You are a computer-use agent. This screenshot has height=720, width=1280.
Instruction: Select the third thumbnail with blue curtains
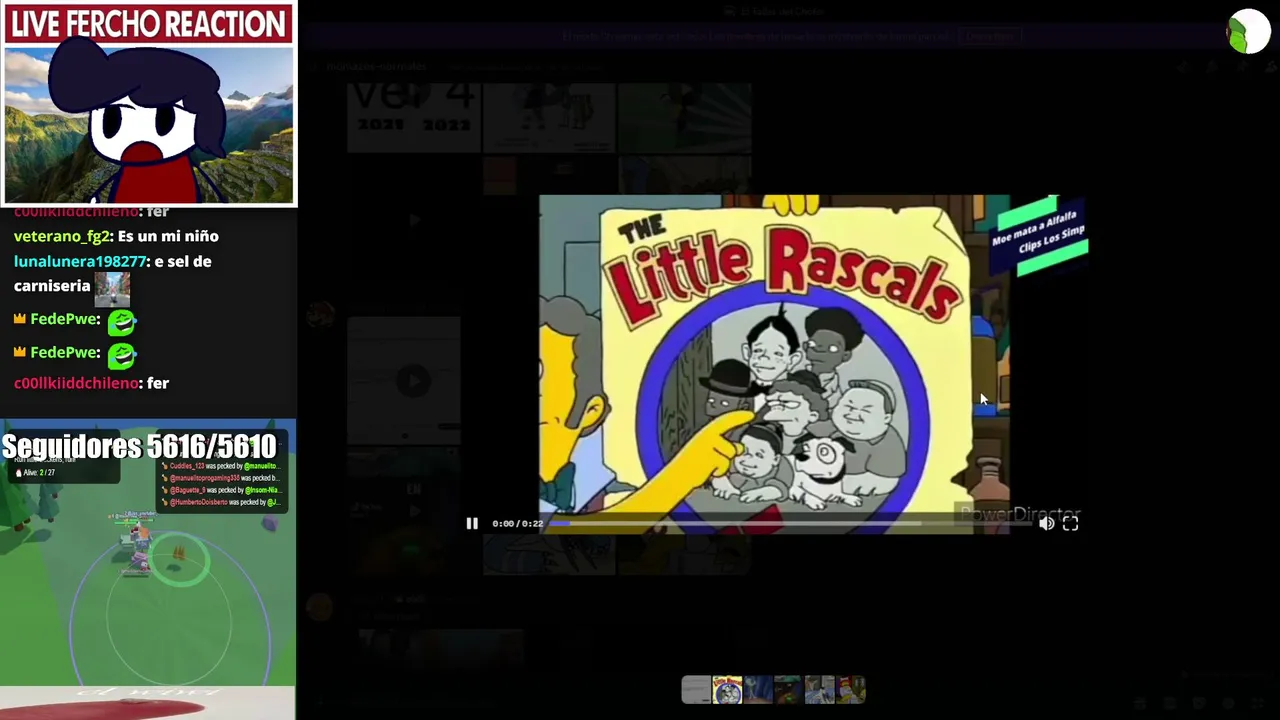point(757,690)
